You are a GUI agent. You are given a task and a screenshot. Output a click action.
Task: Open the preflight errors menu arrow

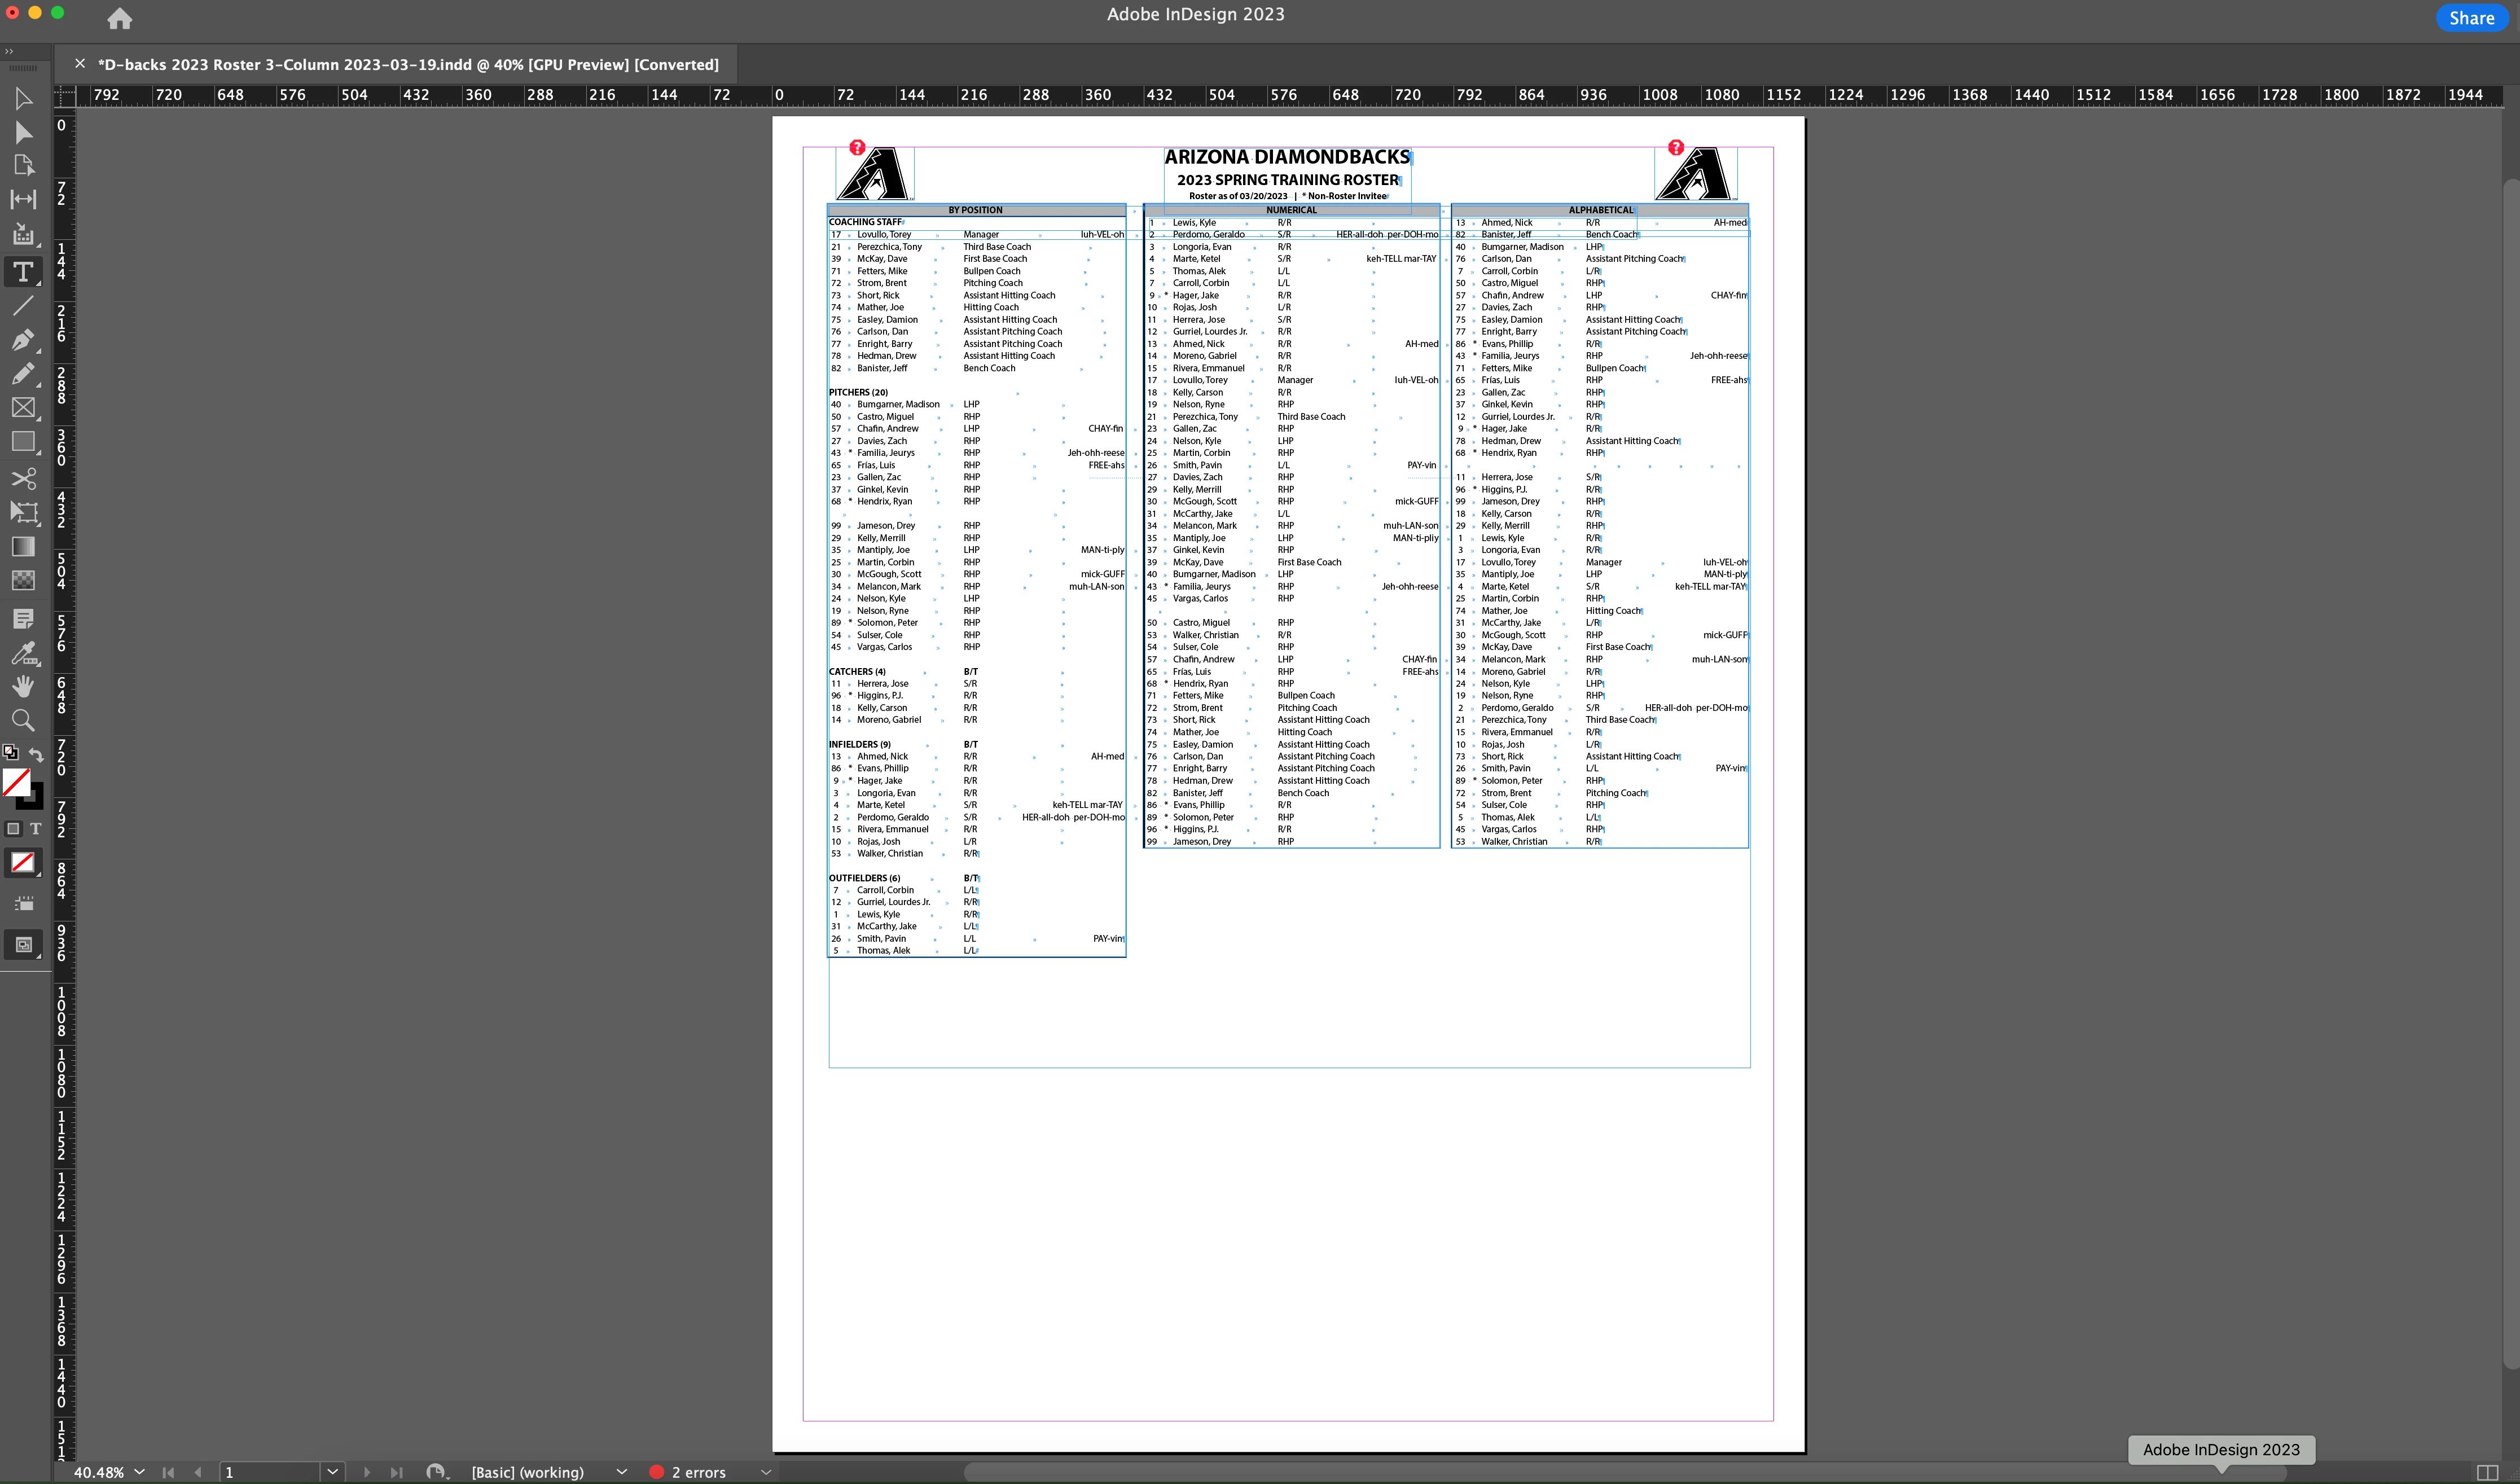tap(766, 1472)
